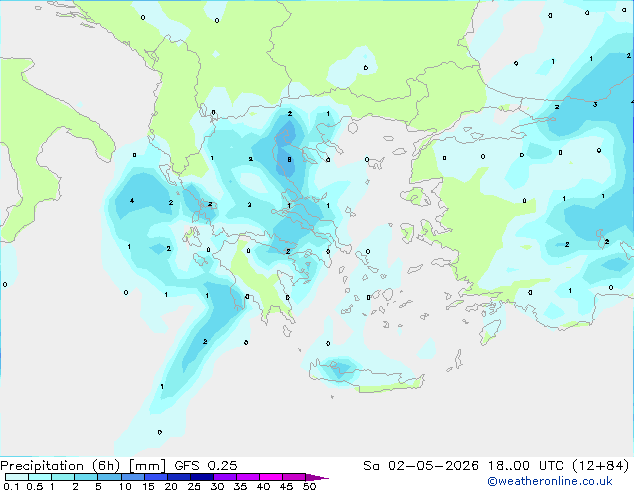Screen dimensions: 634x490
Task: Click the "25" legend scale label
Action: click(x=194, y=486)
